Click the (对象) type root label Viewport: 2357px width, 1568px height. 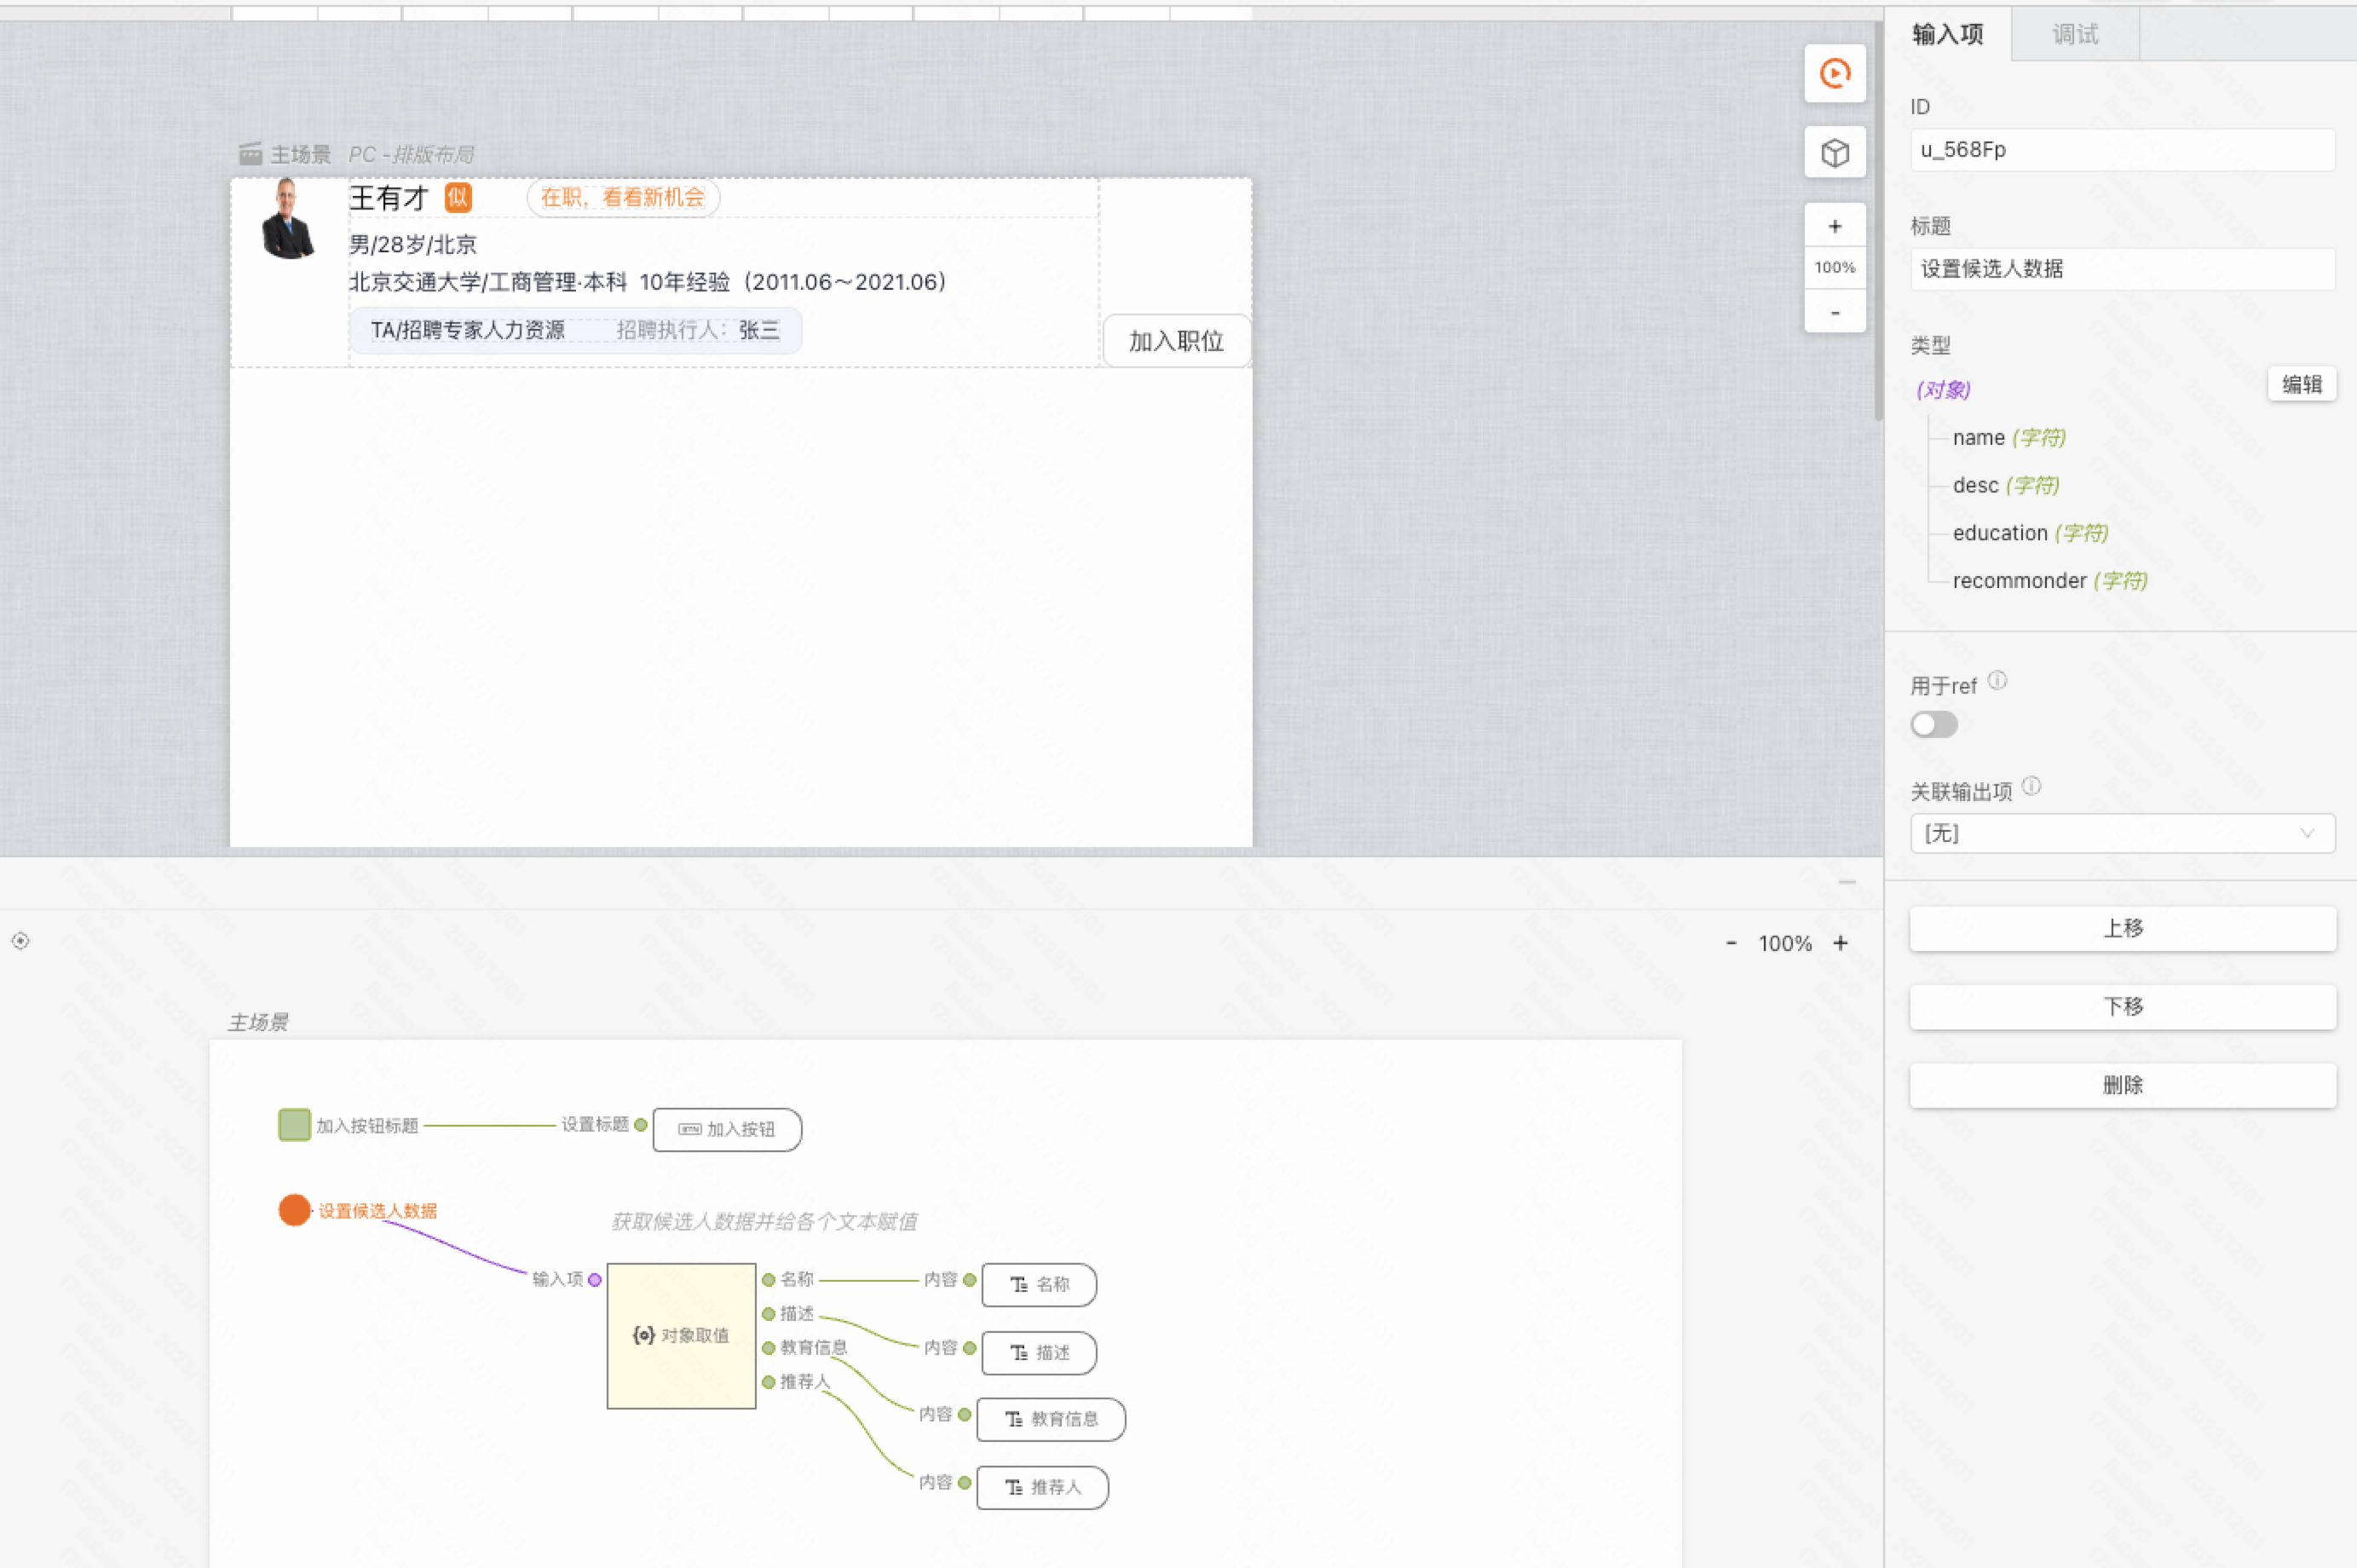click(x=1942, y=390)
